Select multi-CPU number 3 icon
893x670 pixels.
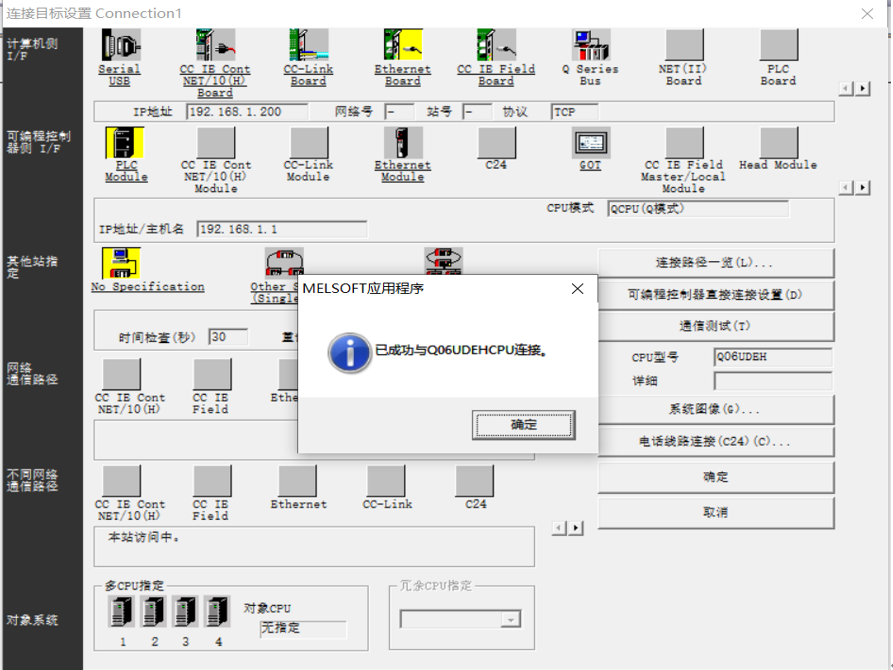tap(185, 611)
